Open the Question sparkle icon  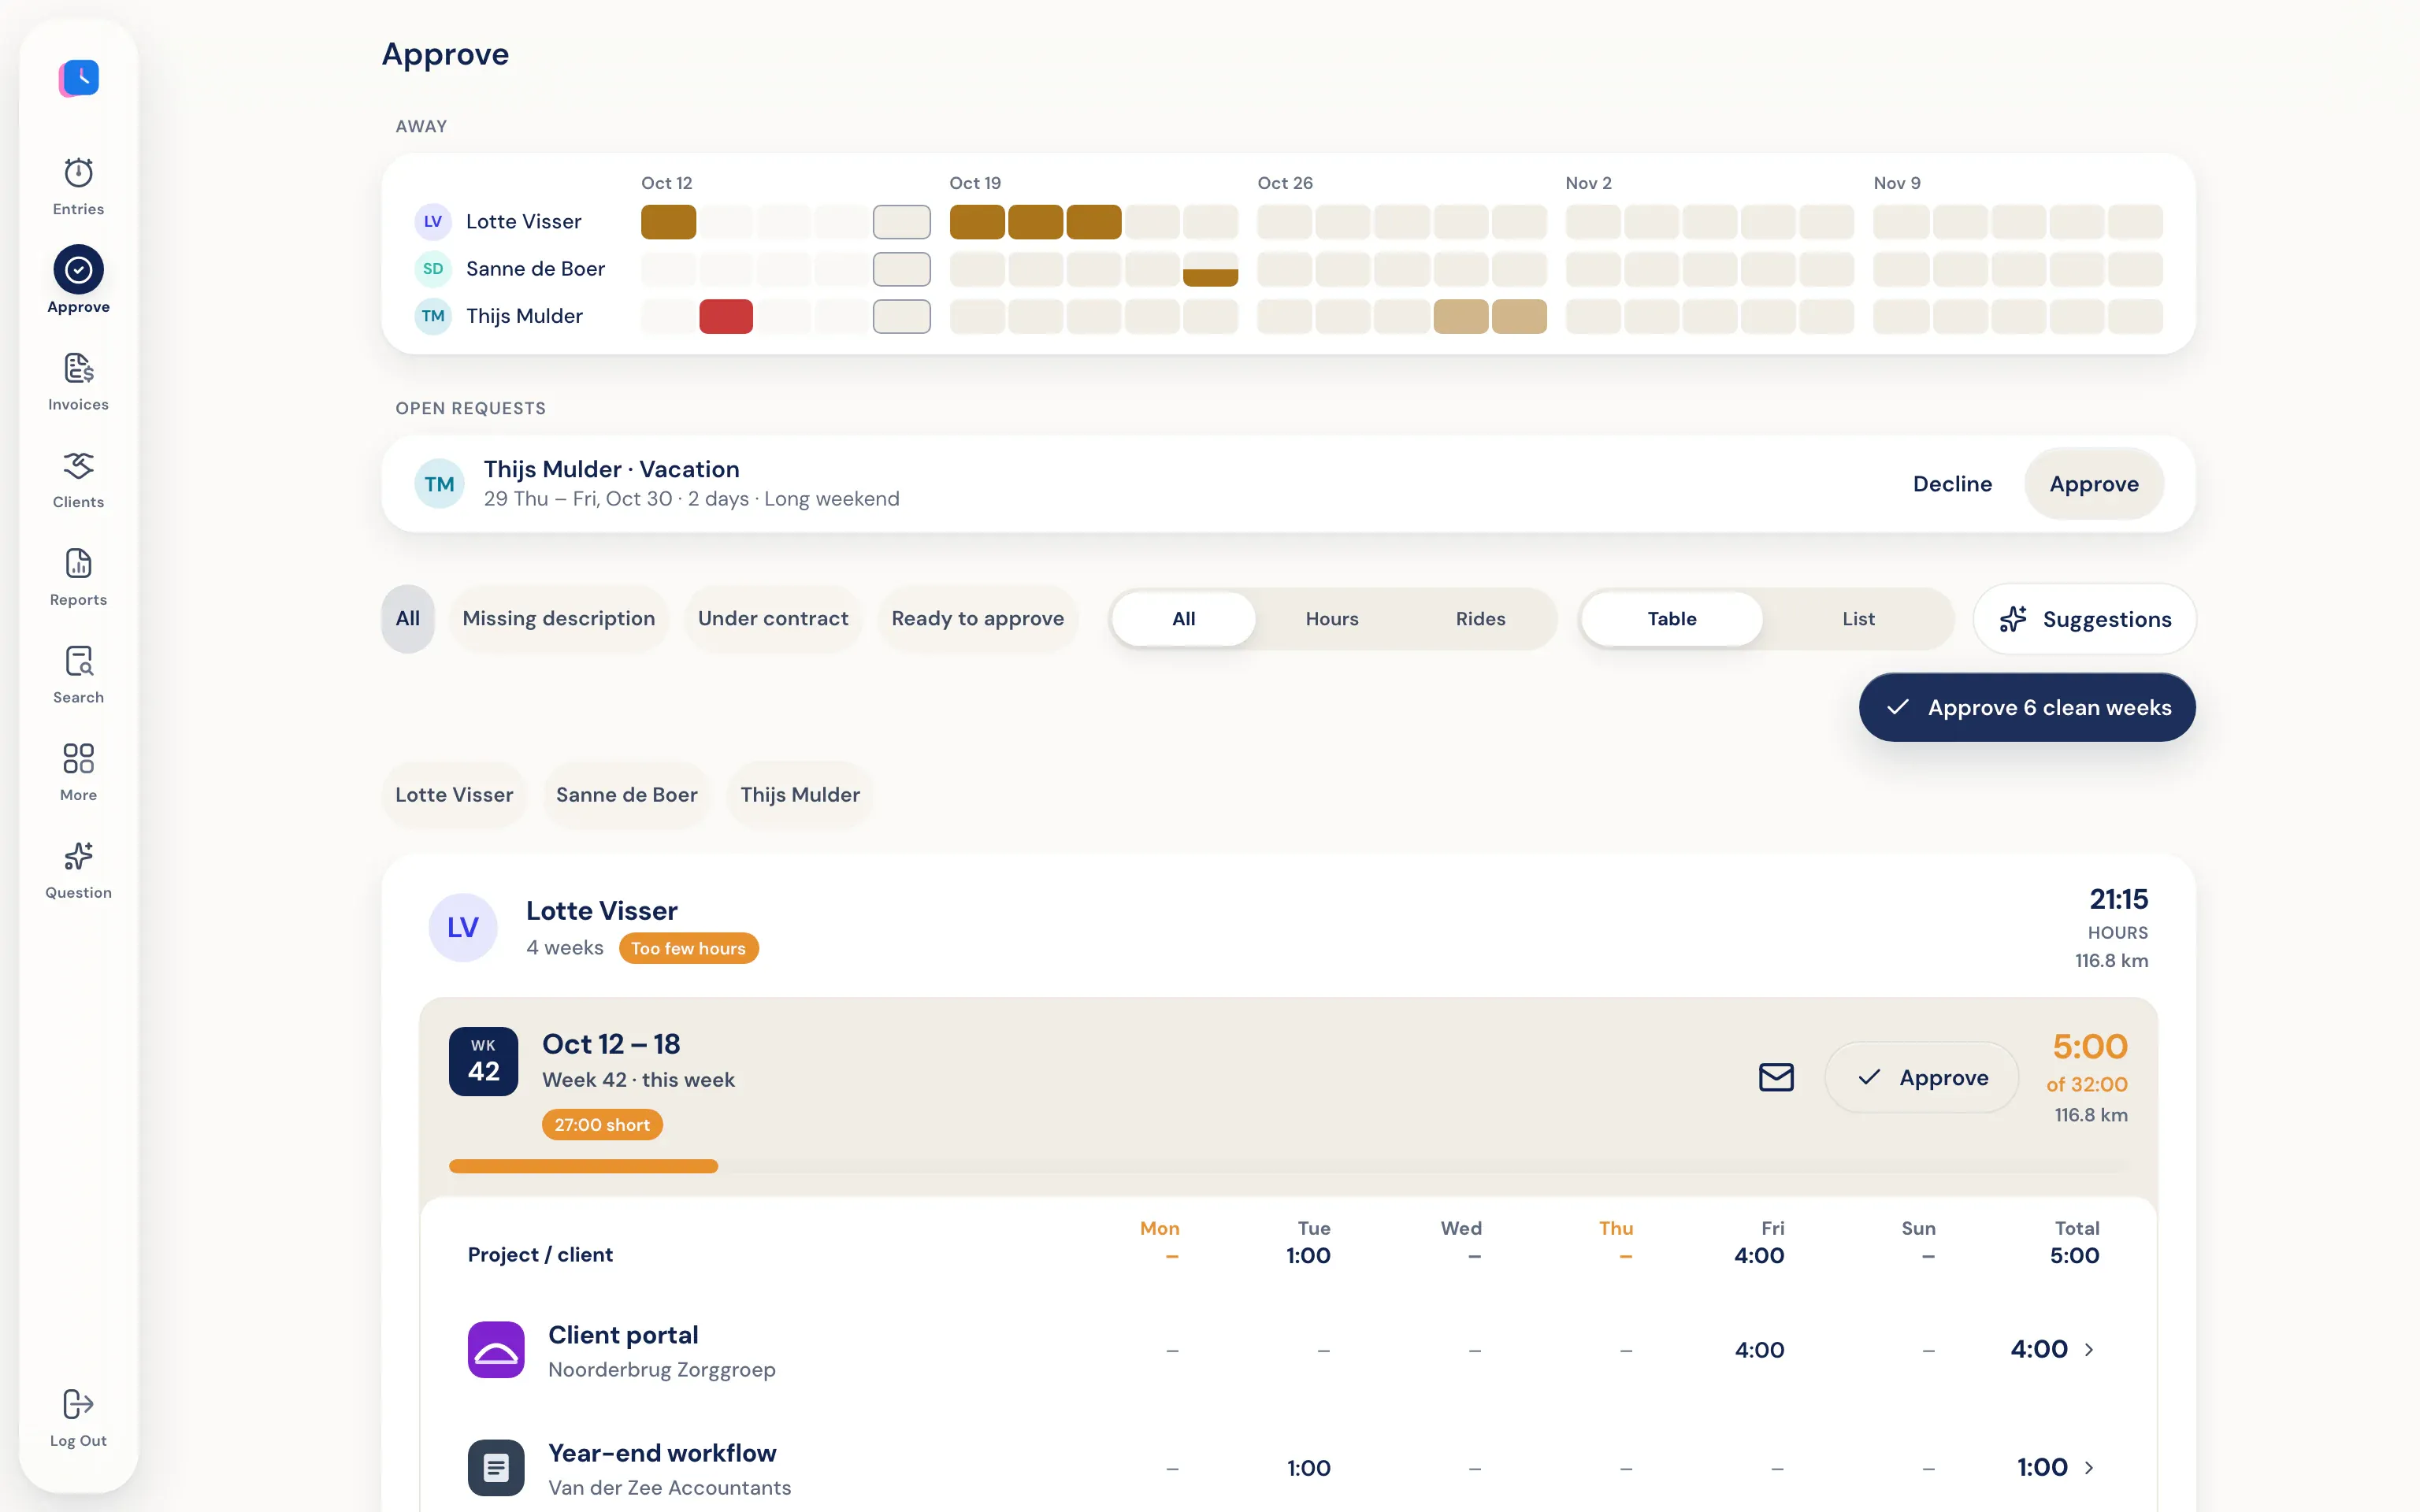point(78,856)
